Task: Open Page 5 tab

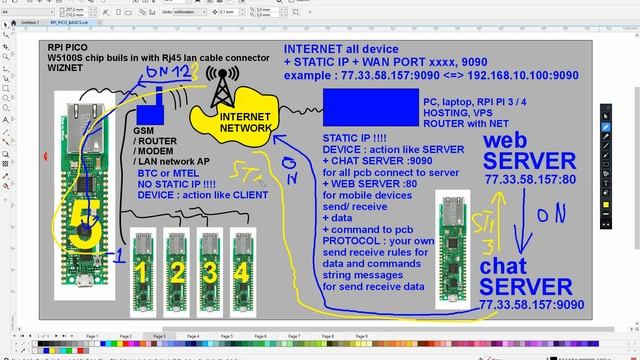Action: (x=227, y=336)
